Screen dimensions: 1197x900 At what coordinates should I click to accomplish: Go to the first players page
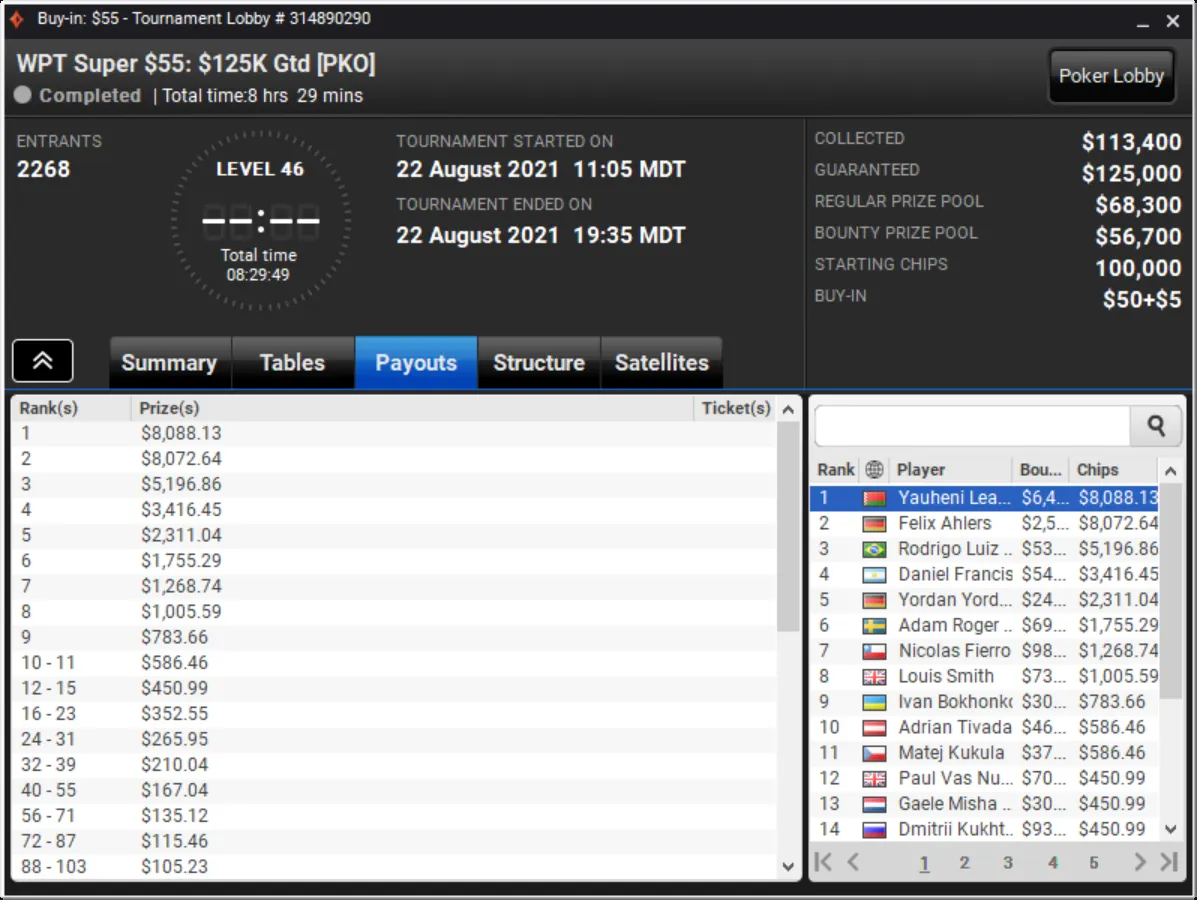coord(824,862)
